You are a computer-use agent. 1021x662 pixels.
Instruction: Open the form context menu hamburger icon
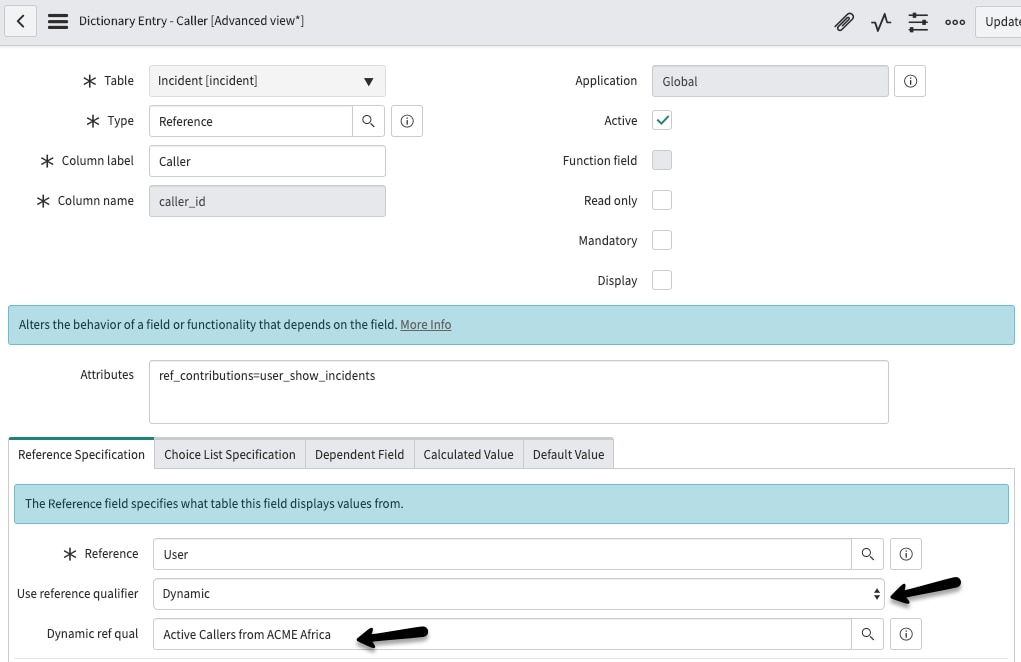pyautogui.click(x=59, y=21)
